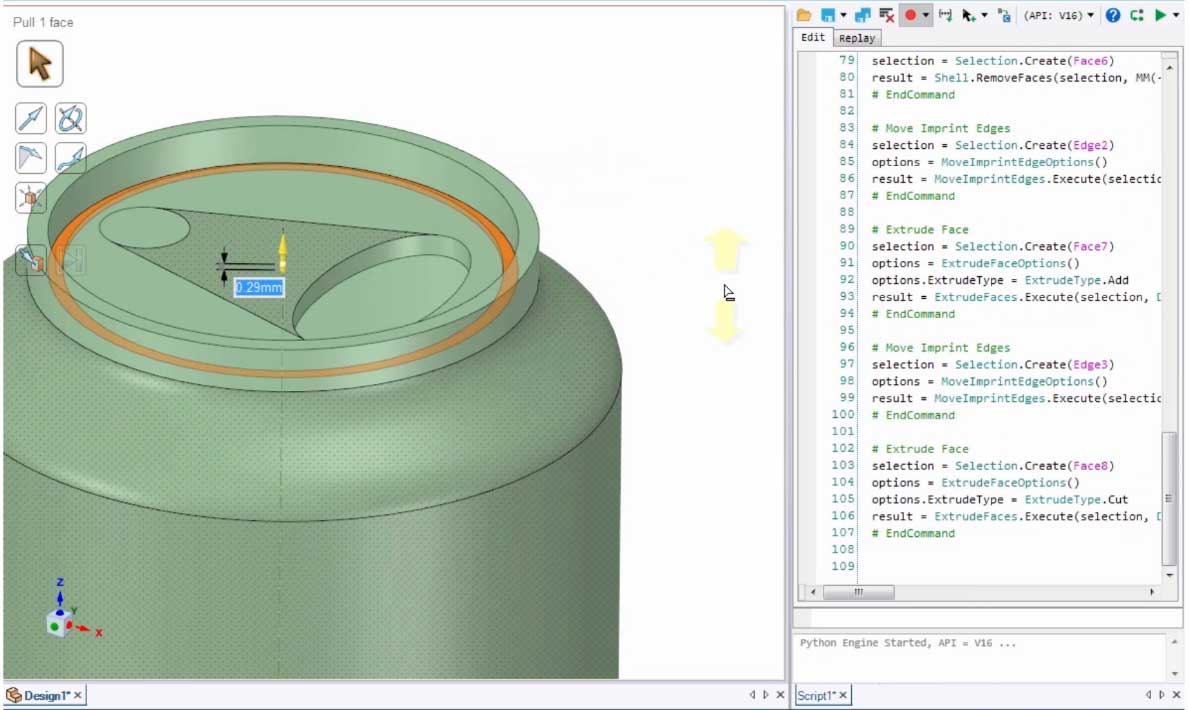This screenshot has width=1189, height=710.
Task: Expand the run options dropdown arrow
Action: pyautogui.click(x=1176, y=15)
